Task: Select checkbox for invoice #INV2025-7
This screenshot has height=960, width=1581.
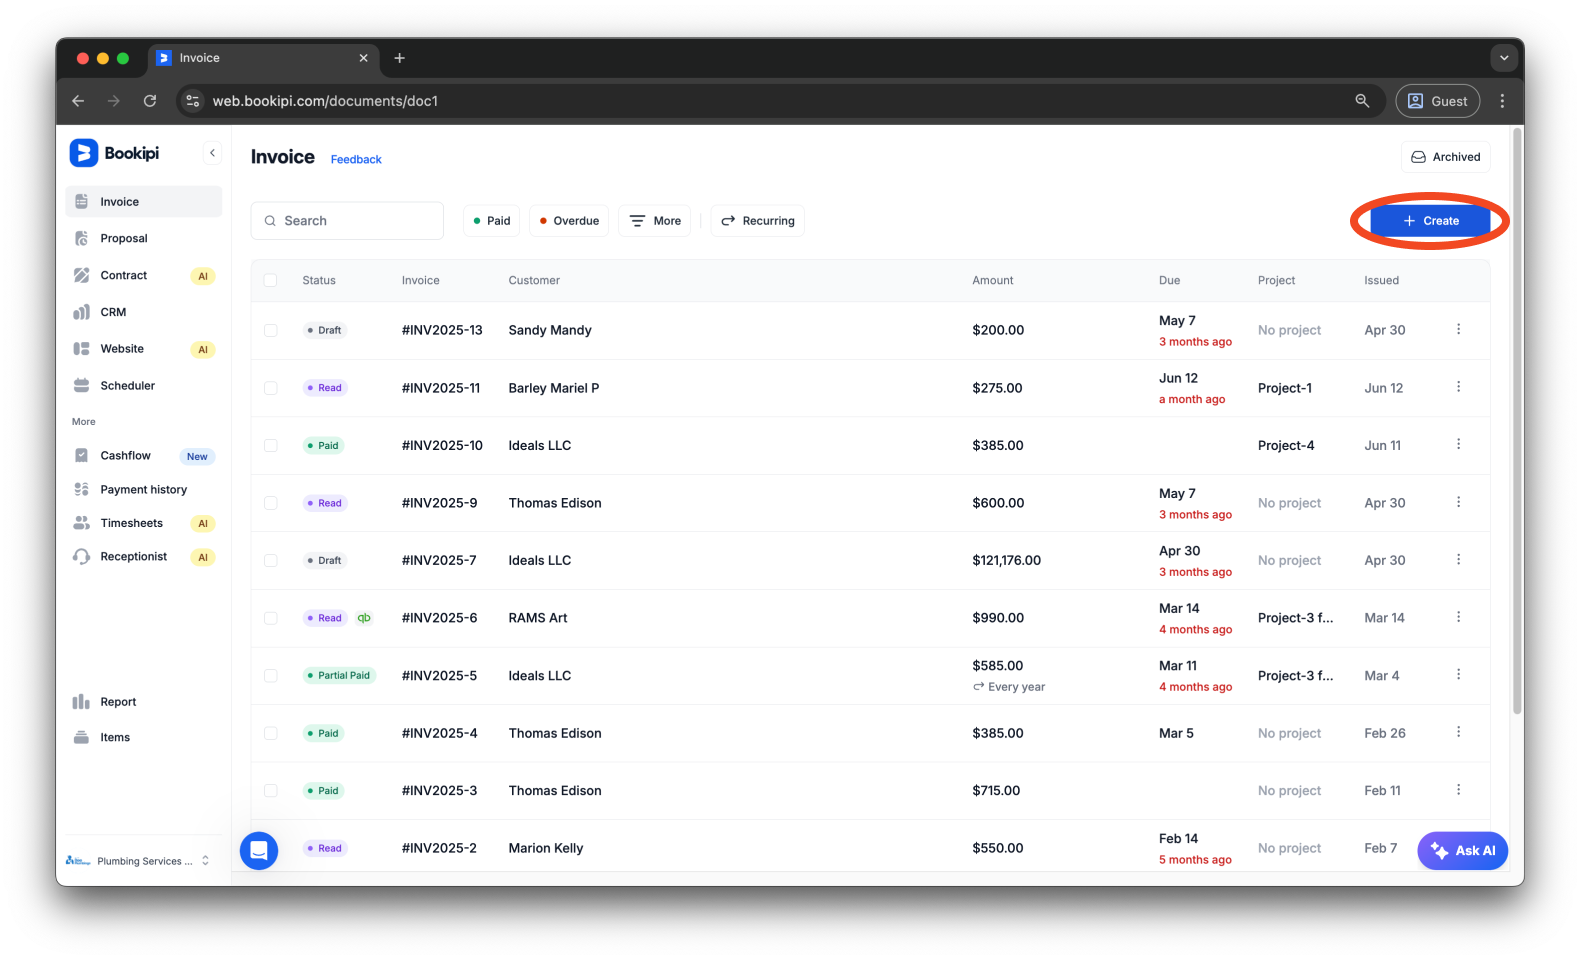Action: (271, 561)
